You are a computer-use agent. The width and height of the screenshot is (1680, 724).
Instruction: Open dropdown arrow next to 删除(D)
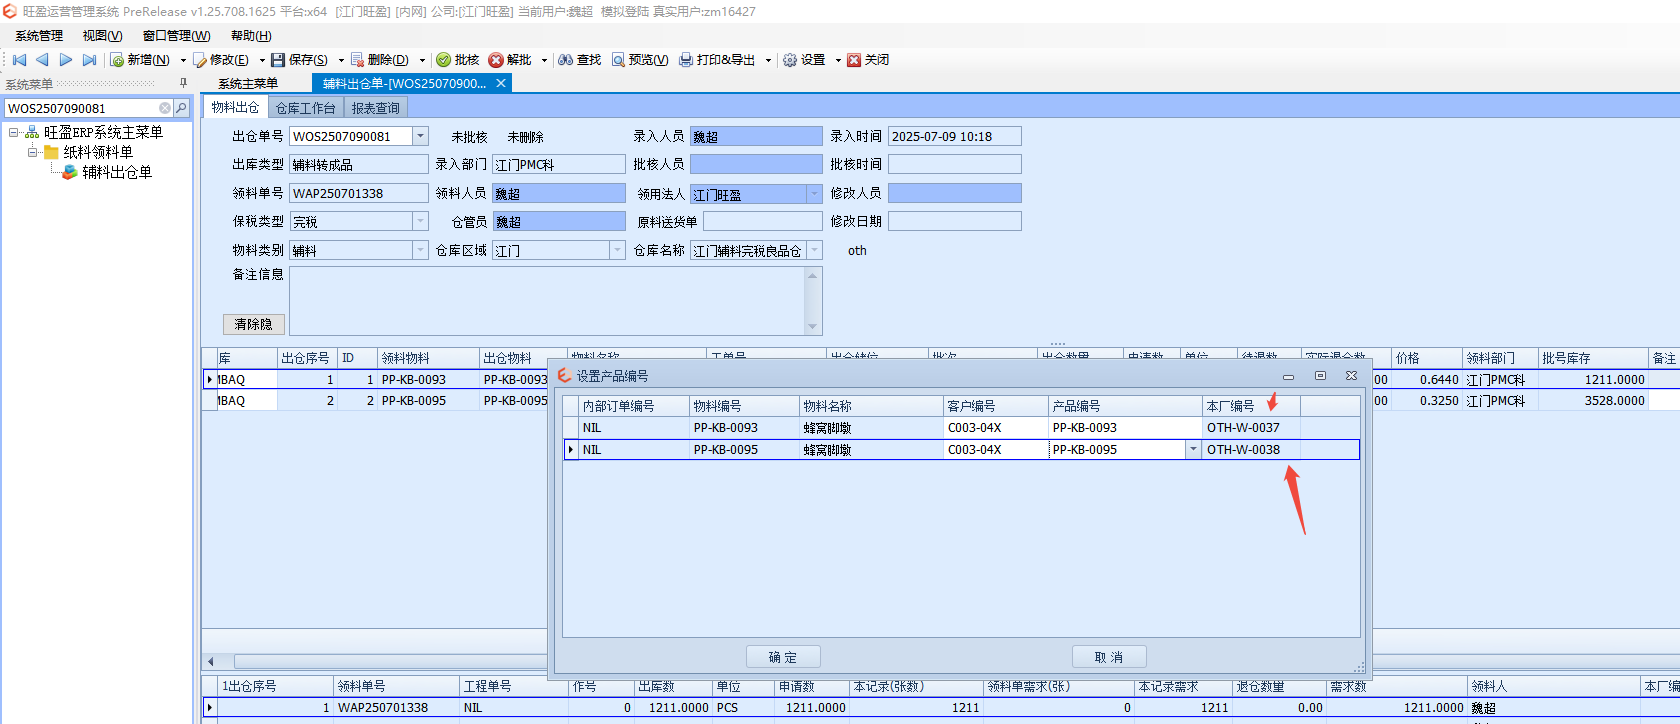(x=422, y=60)
